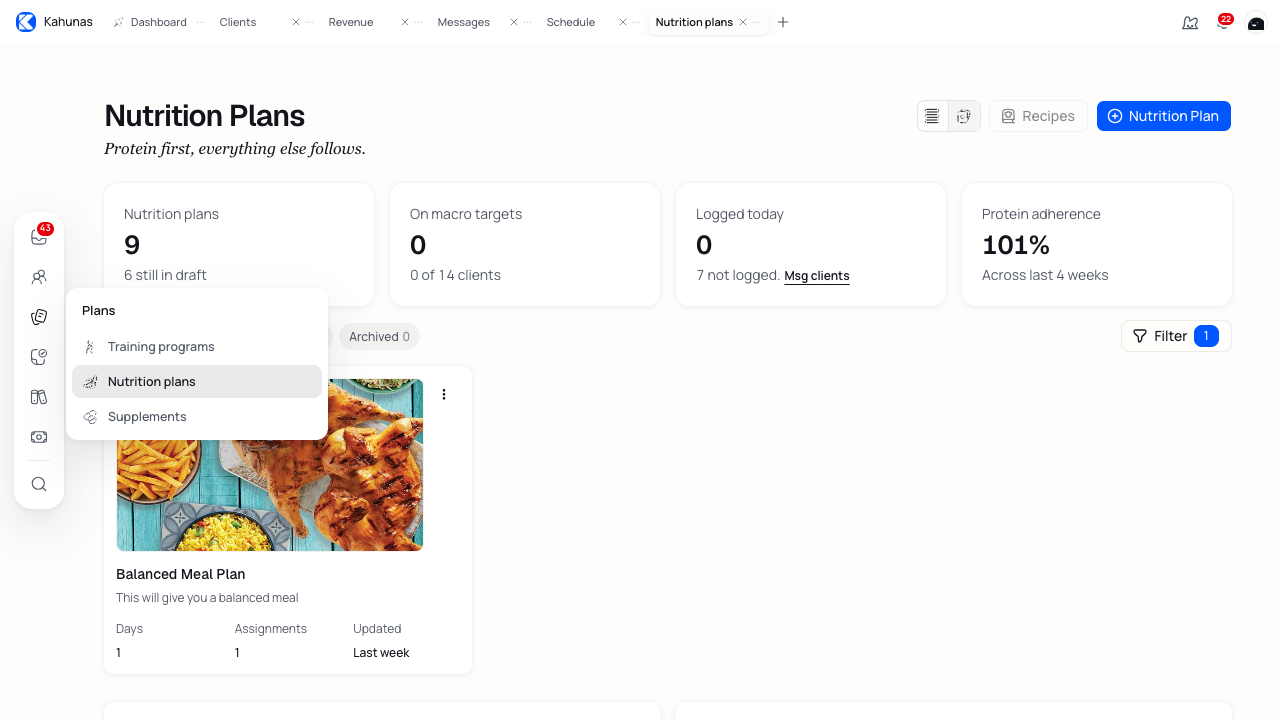Click the blue Nutrition Plan button

pos(1164,116)
